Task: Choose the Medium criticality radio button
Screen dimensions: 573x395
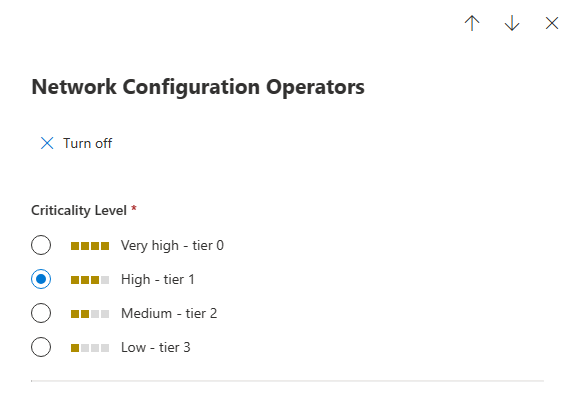Action: click(x=41, y=313)
